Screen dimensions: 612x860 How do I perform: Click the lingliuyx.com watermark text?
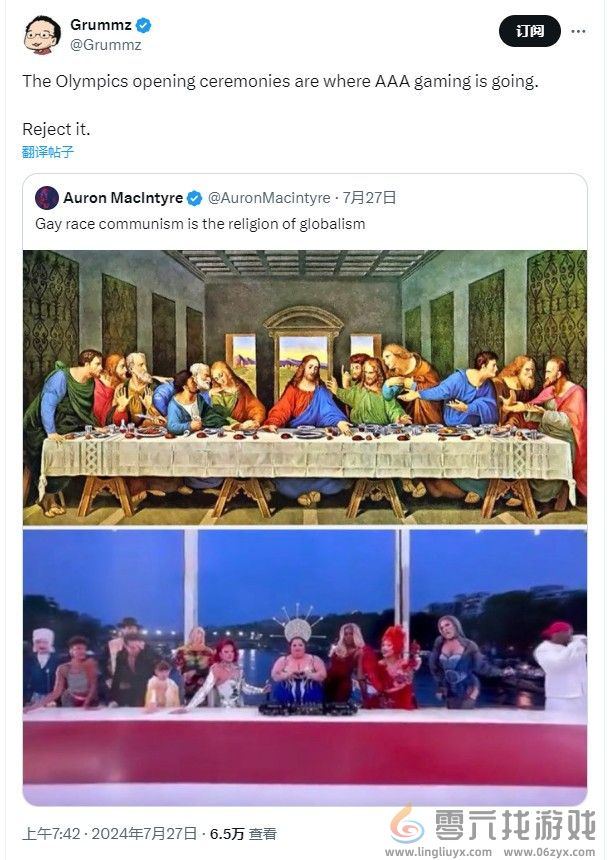438,851
